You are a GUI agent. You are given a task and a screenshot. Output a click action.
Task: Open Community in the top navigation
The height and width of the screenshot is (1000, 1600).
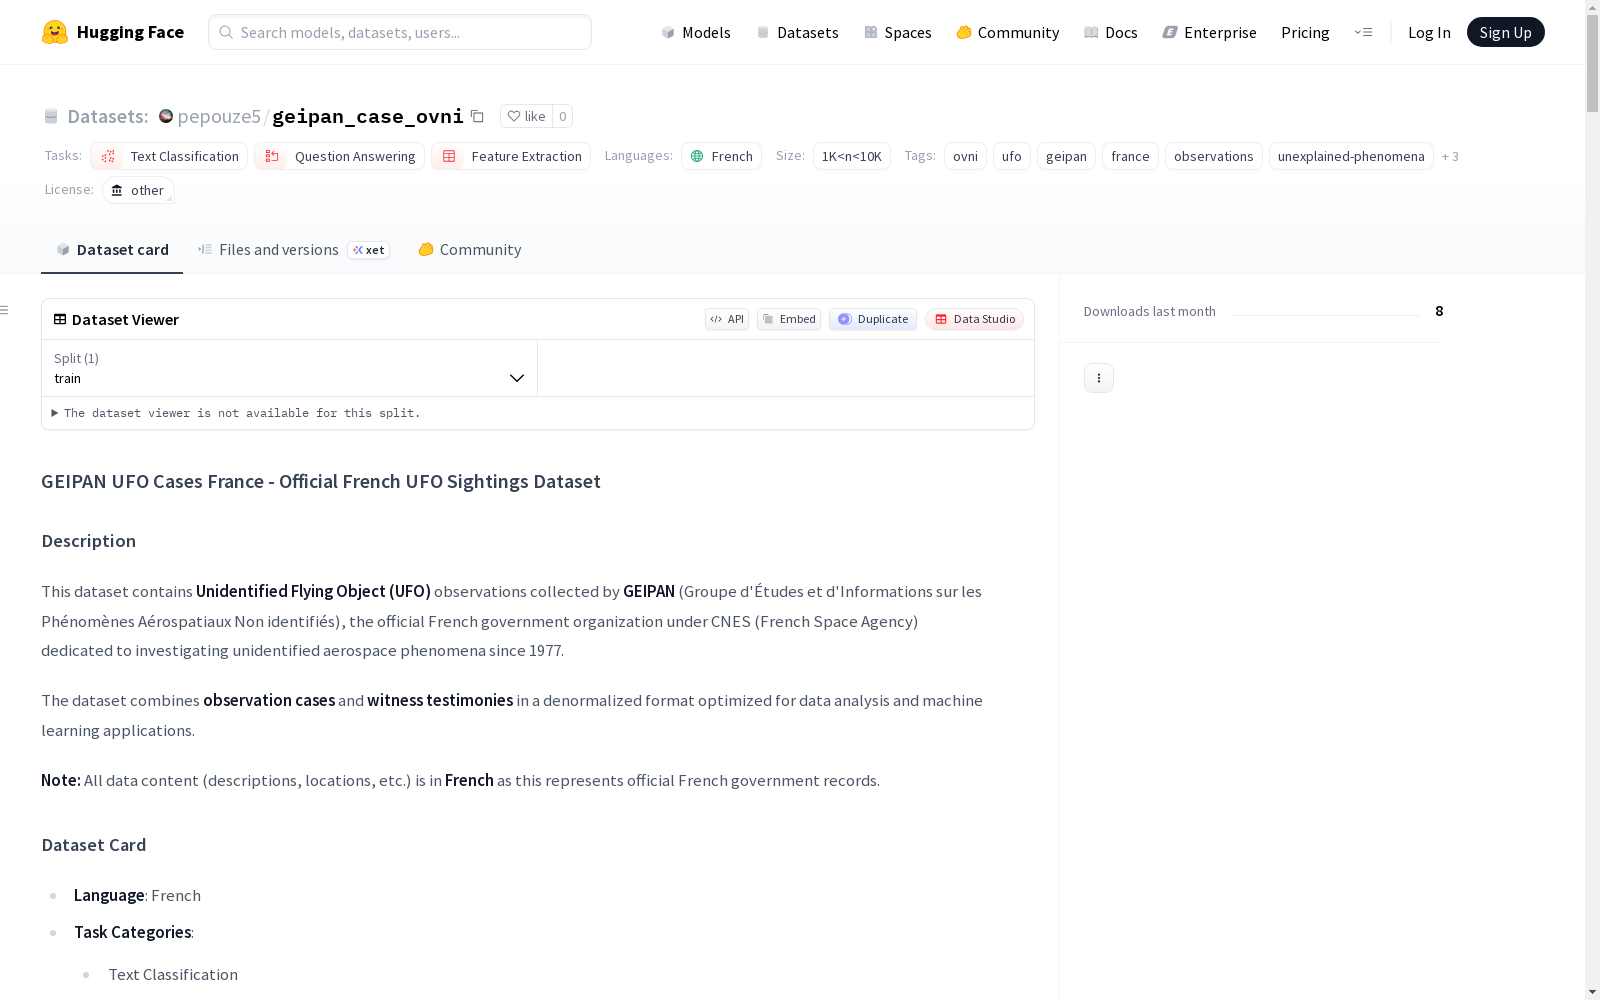pyautogui.click(x=1008, y=32)
